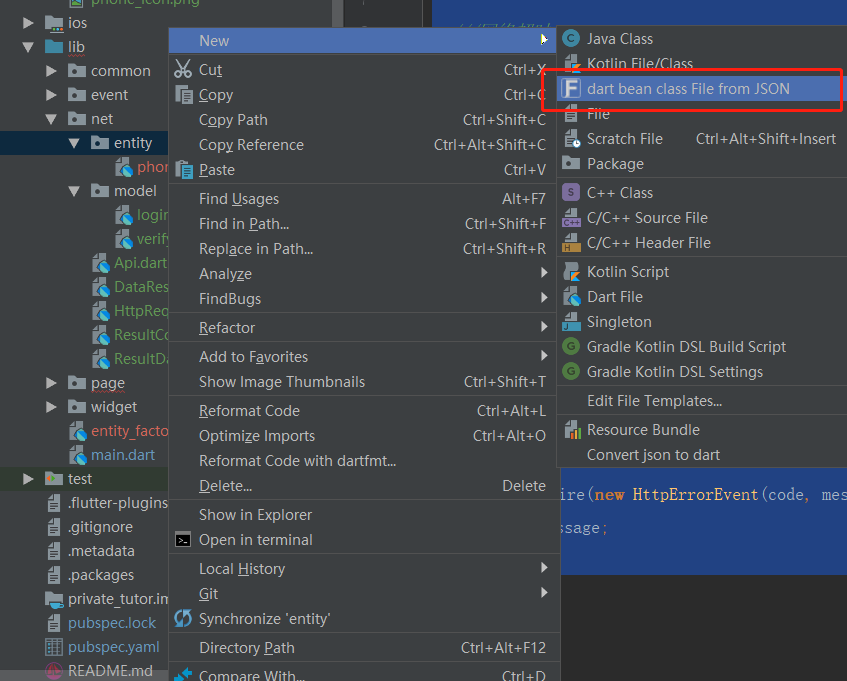Open the New submenu entry
The height and width of the screenshot is (681, 847).
pos(362,41)
